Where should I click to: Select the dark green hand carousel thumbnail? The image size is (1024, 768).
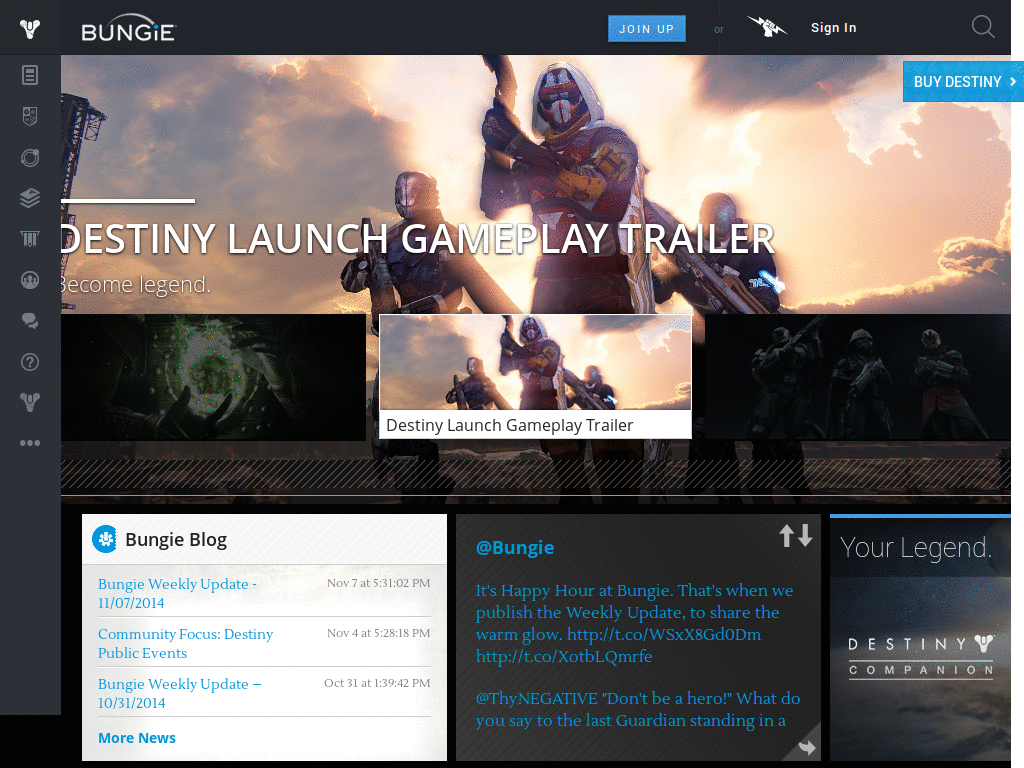click(x=213, y=377)
